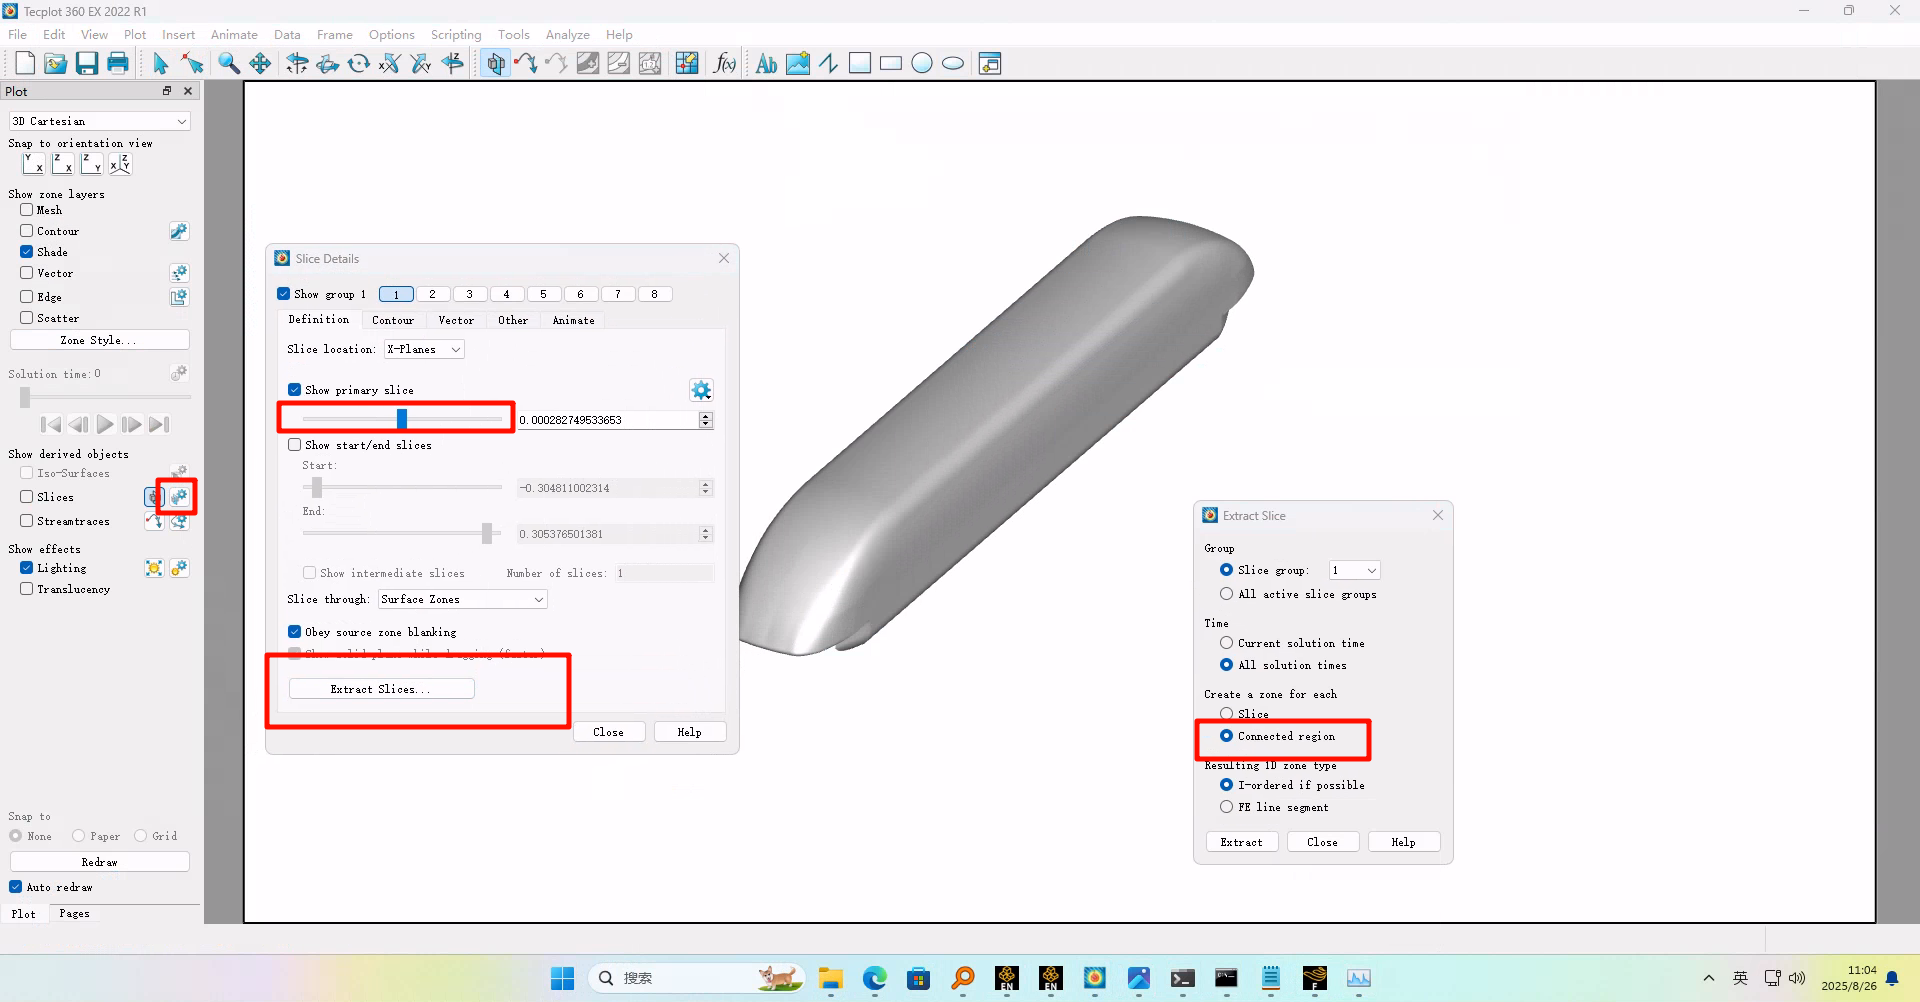Open contour details icon beside Contour

[x=179, y=232]
